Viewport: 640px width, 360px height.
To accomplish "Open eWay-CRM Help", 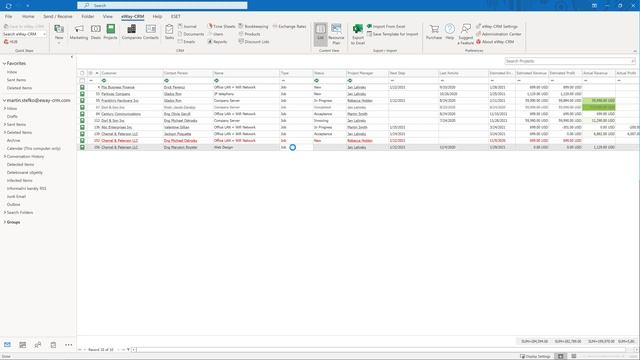I will tap(449, 32).
